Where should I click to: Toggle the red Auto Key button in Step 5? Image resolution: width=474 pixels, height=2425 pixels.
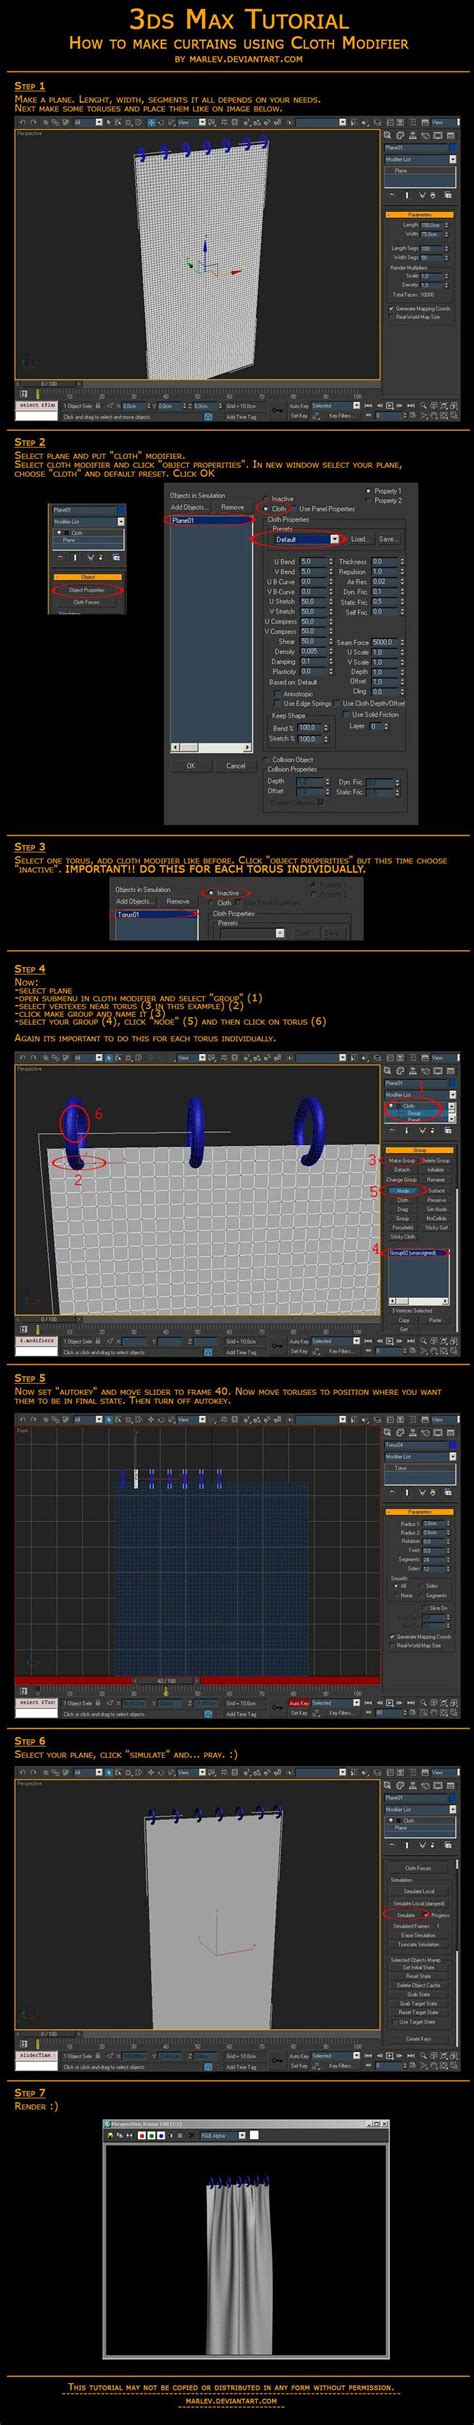tap(298, 1703)
